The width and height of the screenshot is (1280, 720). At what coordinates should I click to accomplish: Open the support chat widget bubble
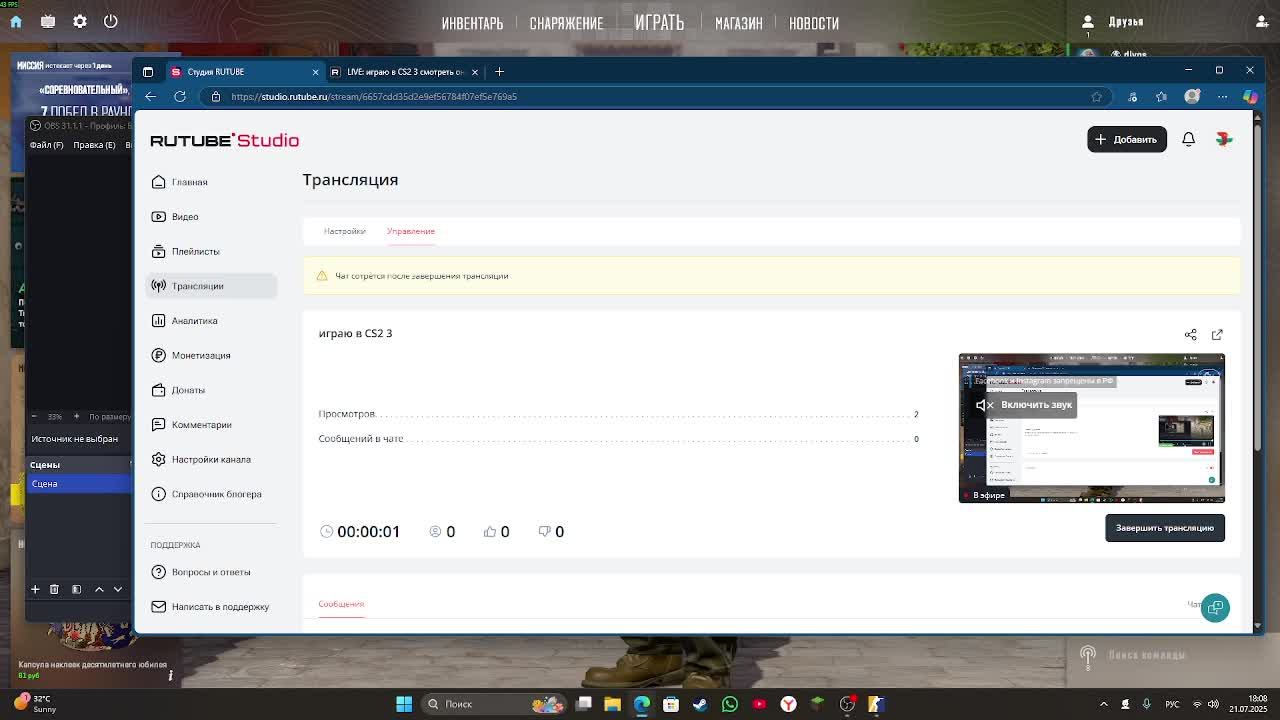(x=1215, y=608)
